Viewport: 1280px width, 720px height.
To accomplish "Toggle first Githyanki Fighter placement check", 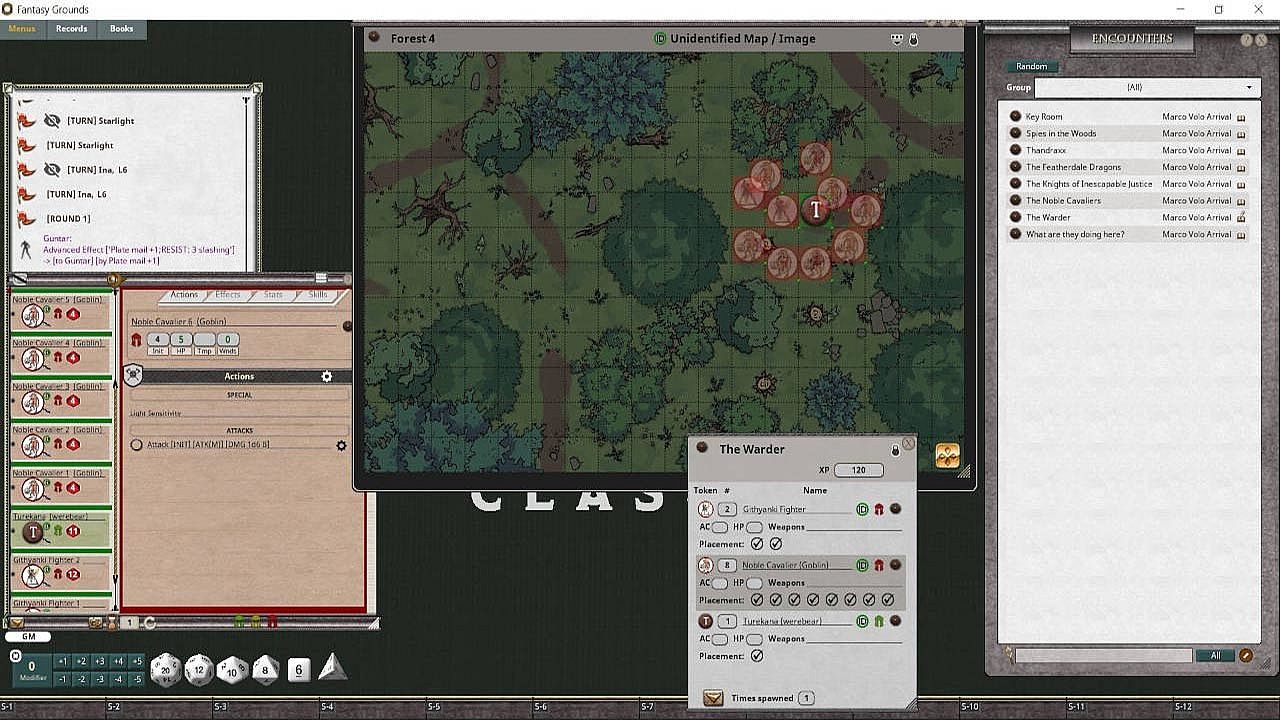I will point(757,544).
